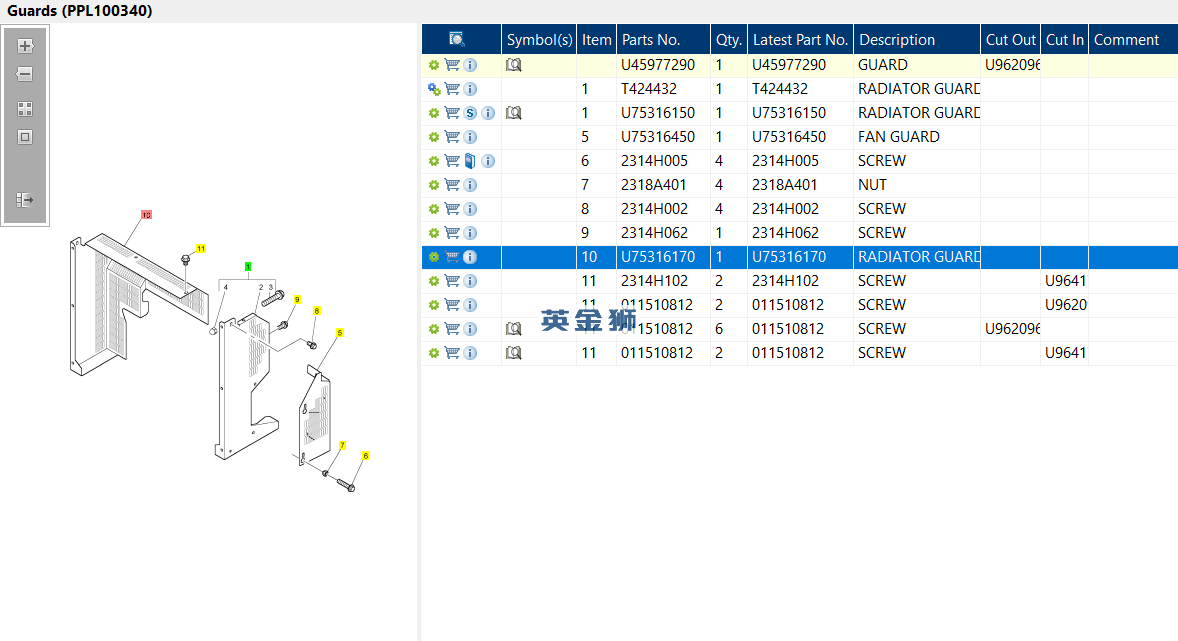Click gear icon on U75316170 row
This screenshot has width=1178, height=641.
[433, 257]
